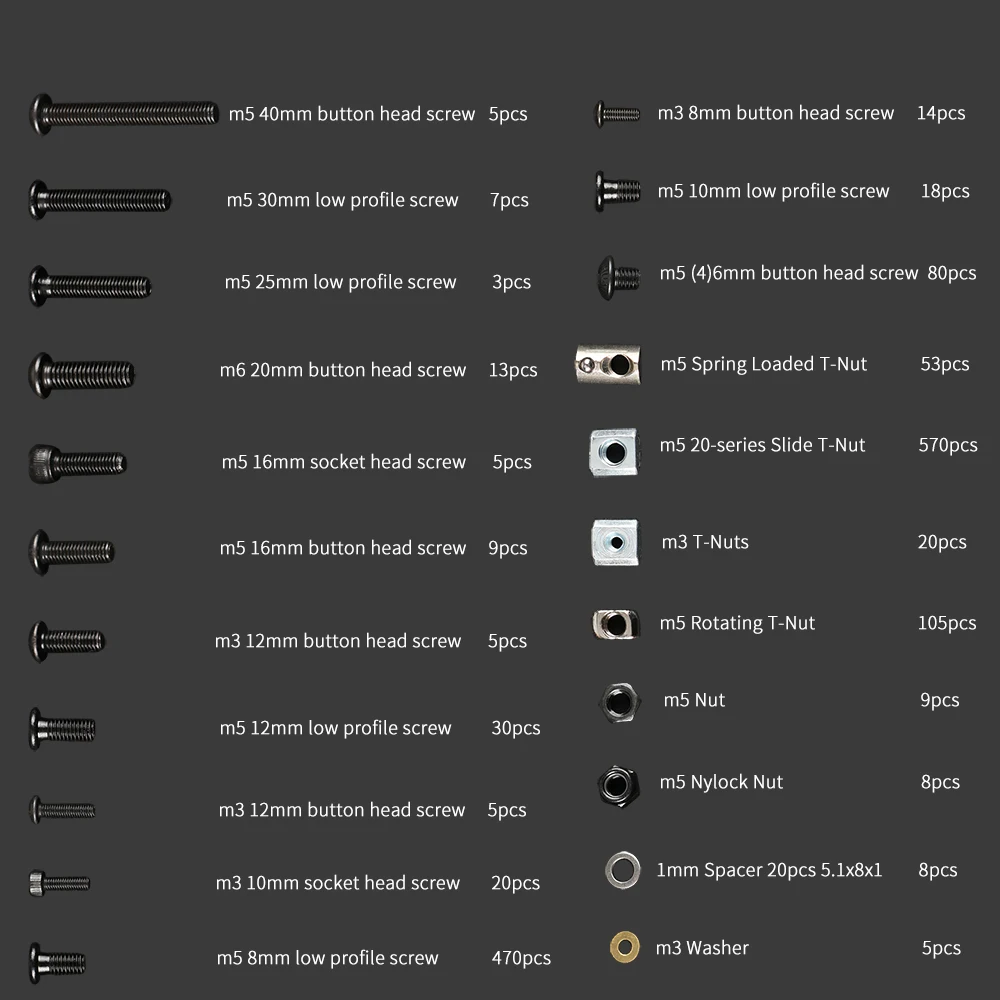Click the 470pcs quantity for m5 8mm screw

click(x=521, y=958)
